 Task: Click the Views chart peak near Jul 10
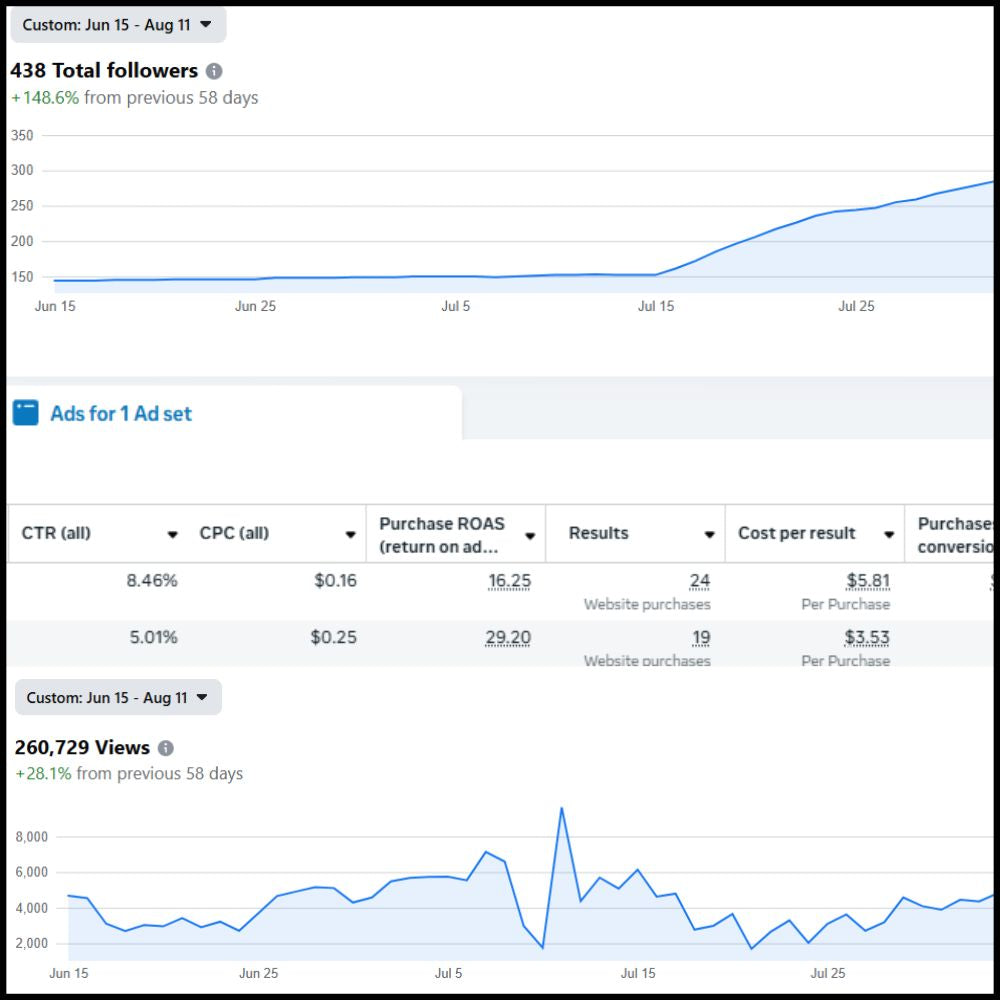tap(561, 808)
